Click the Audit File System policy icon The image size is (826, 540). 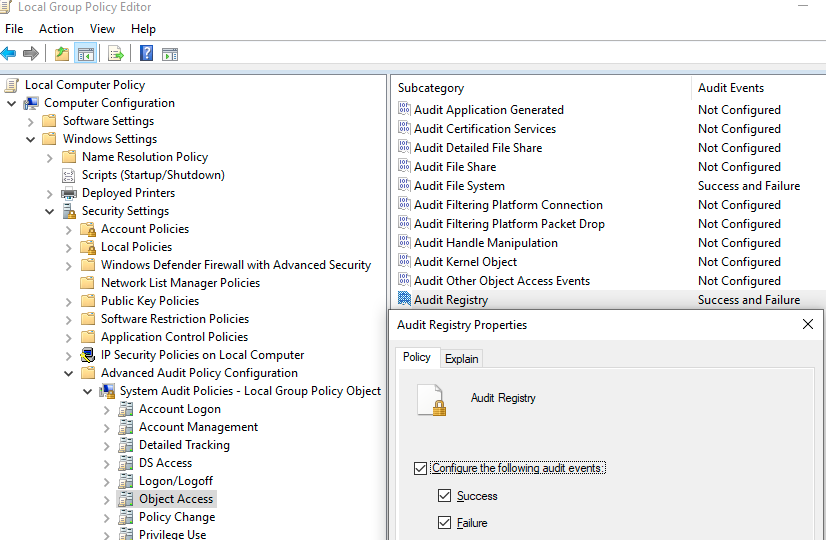coord(404,185)
